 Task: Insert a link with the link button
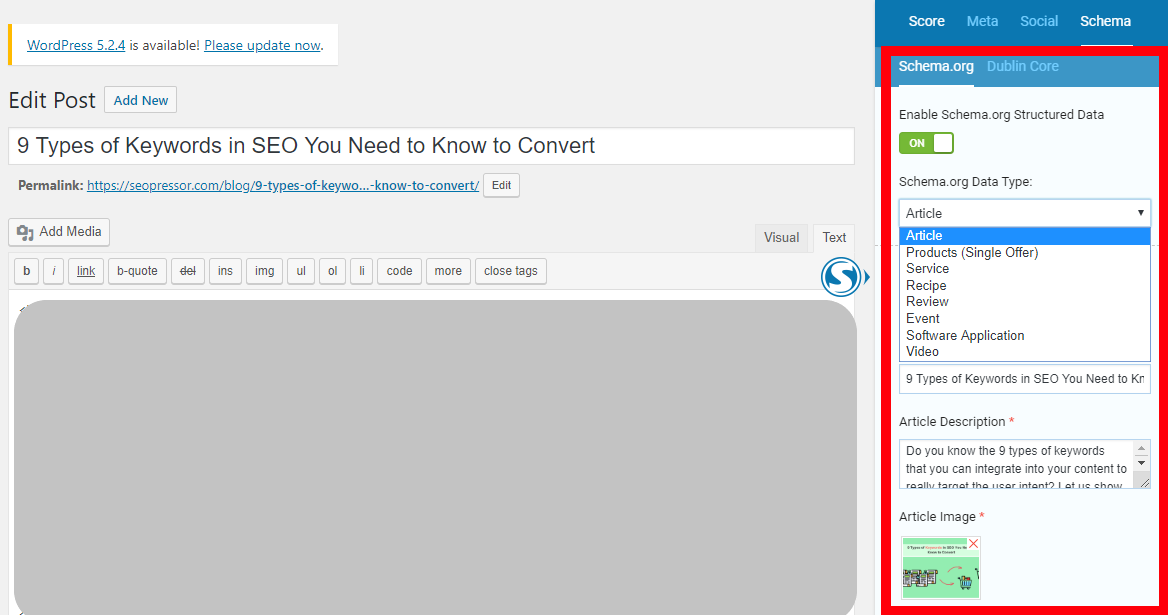(x=86, y=271)
